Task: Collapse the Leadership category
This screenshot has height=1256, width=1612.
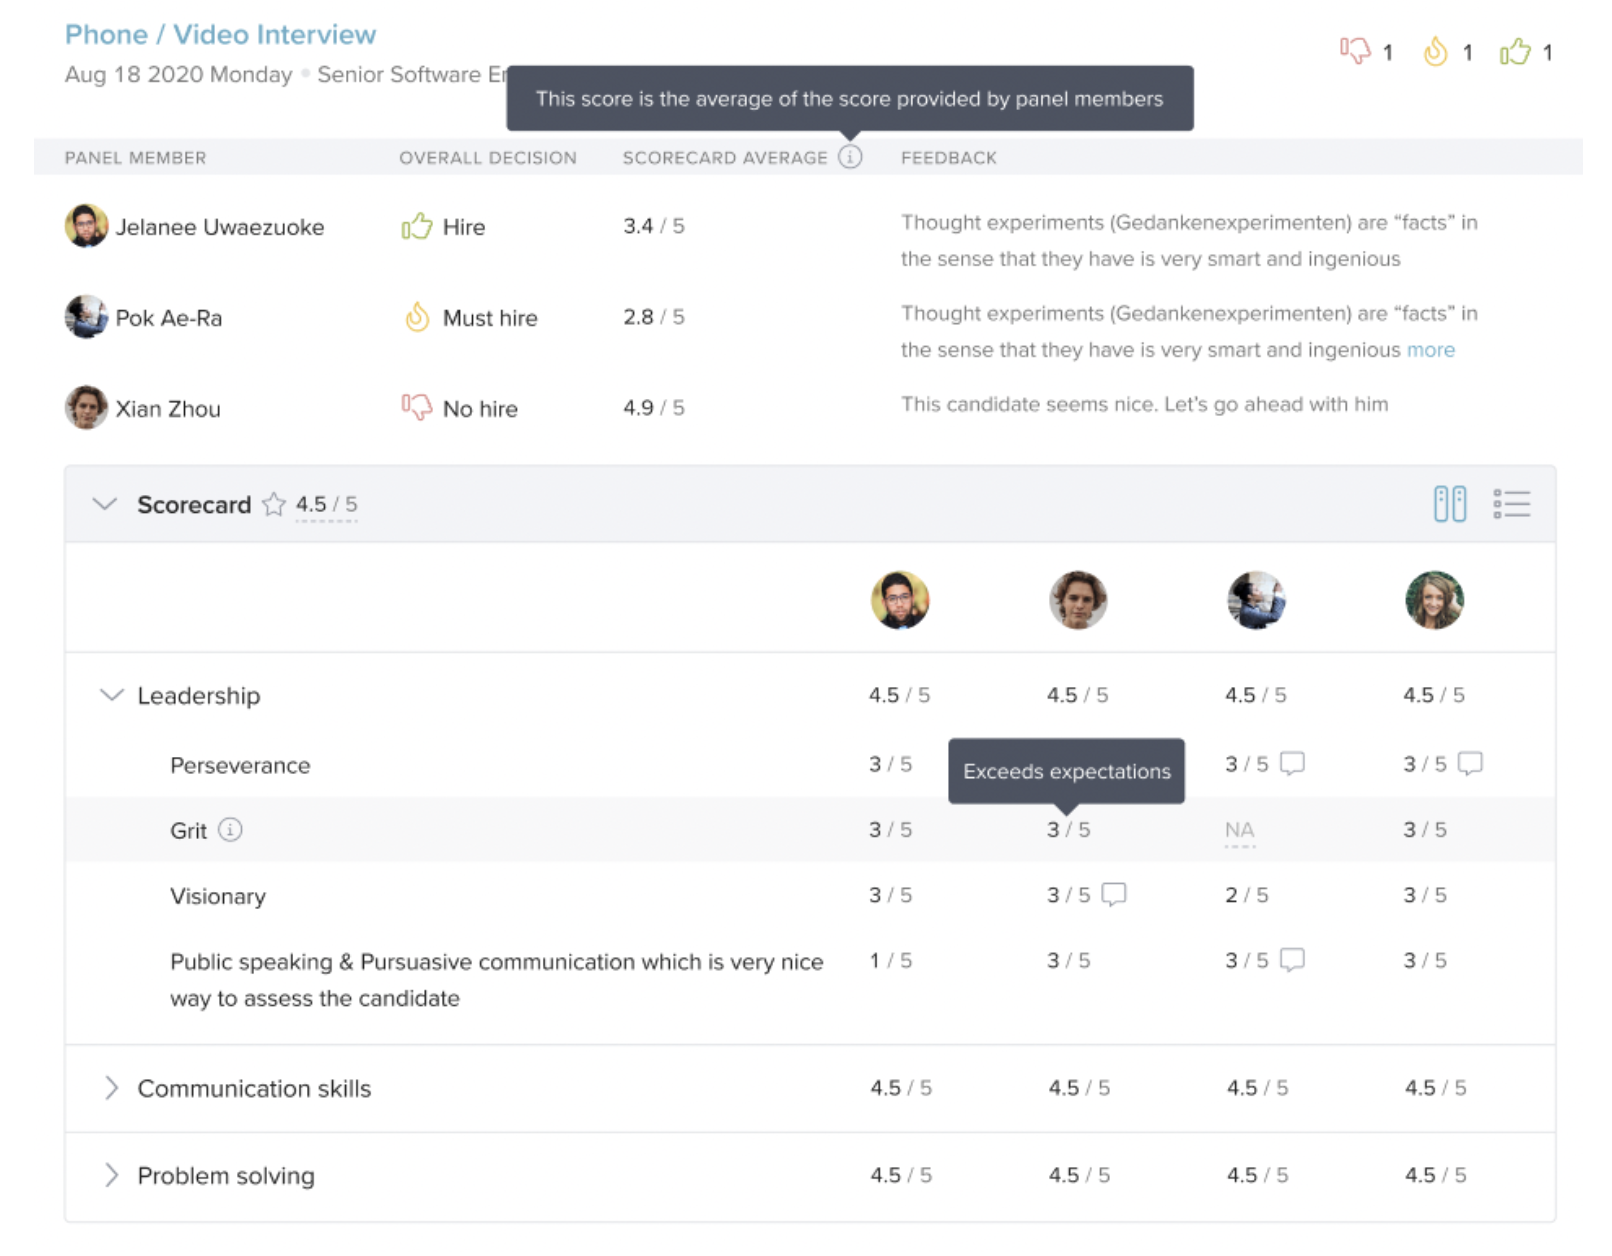Action: pos(112,695)
